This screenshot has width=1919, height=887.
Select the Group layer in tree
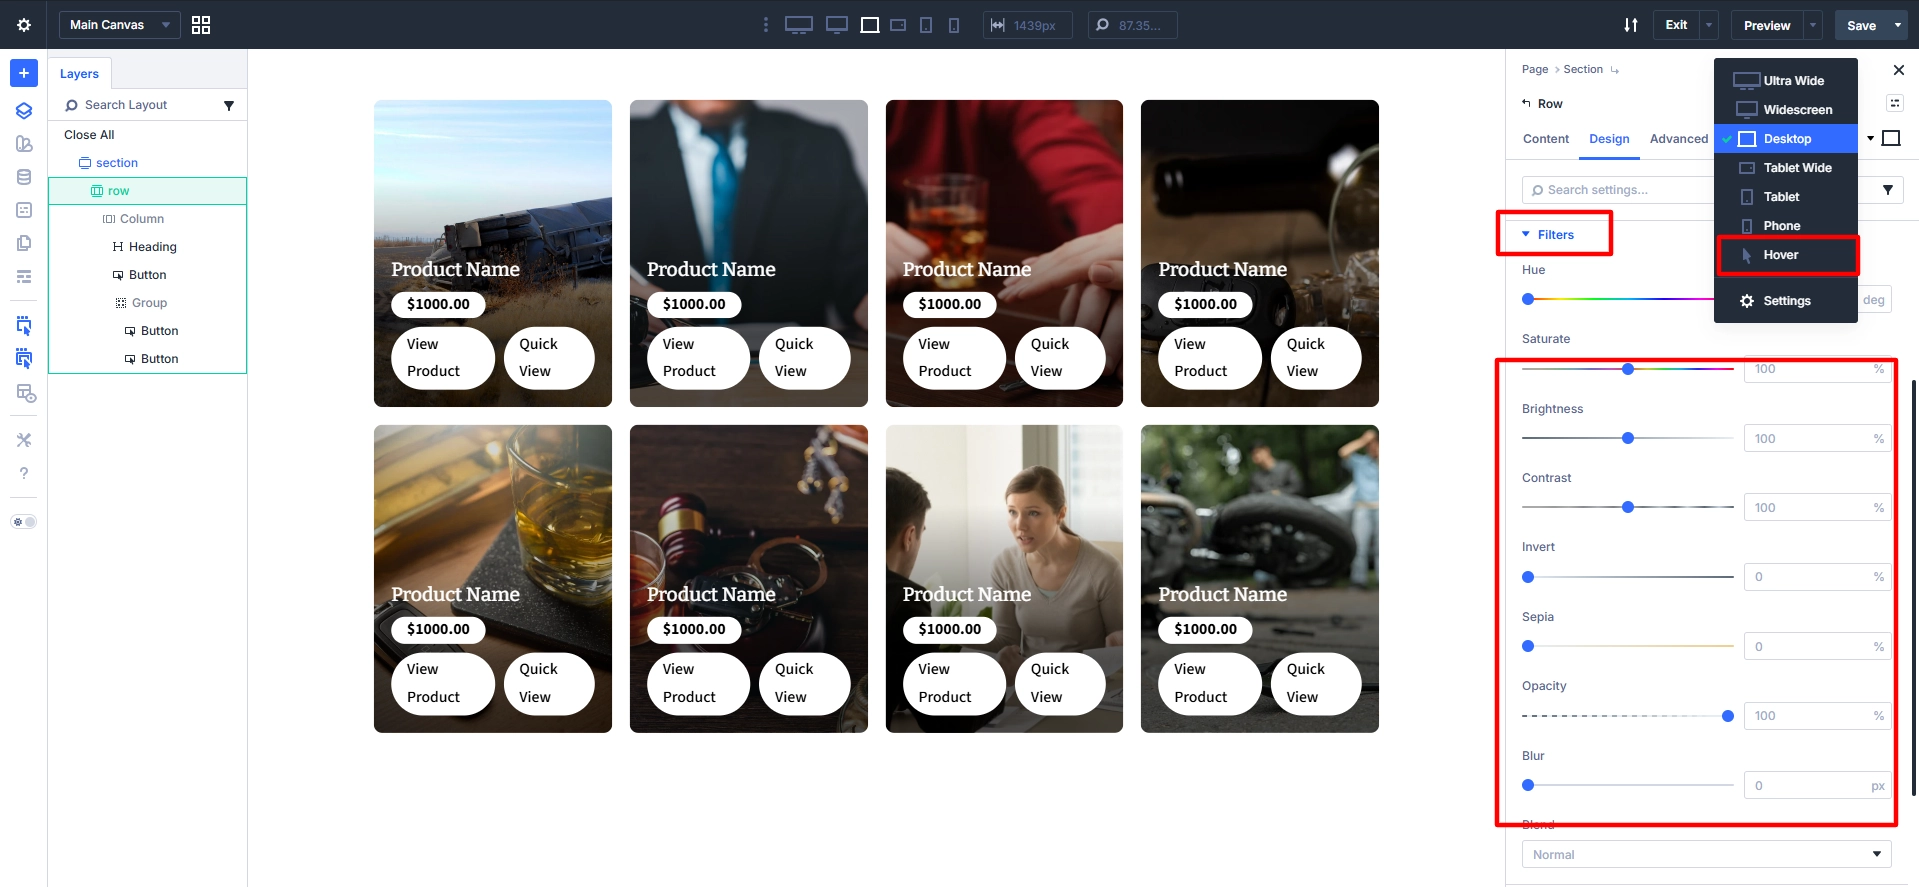pos(149,303)
